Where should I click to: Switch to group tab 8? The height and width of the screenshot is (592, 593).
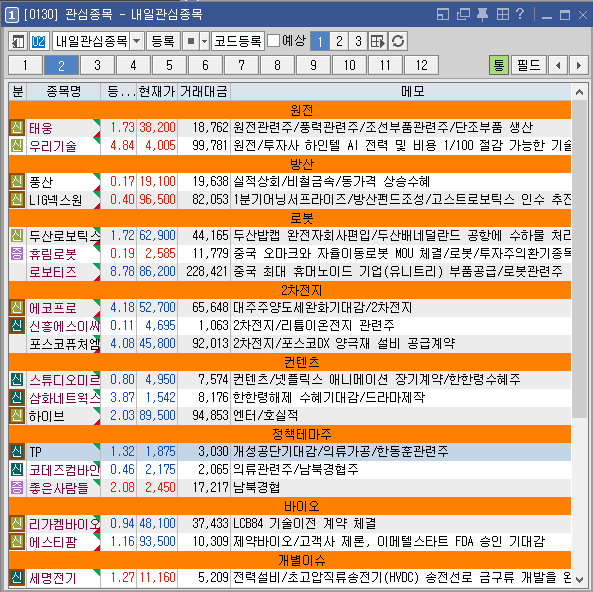pos(277,65)
